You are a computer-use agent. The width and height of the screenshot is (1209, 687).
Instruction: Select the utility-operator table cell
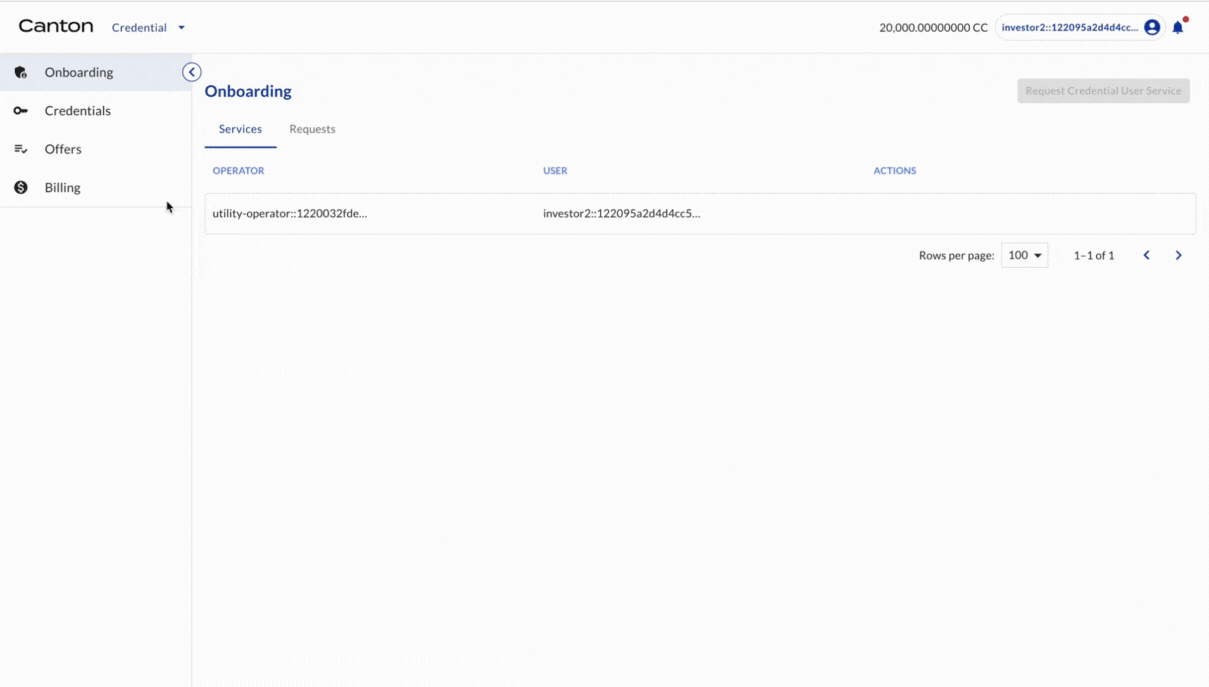pos(290,214)
